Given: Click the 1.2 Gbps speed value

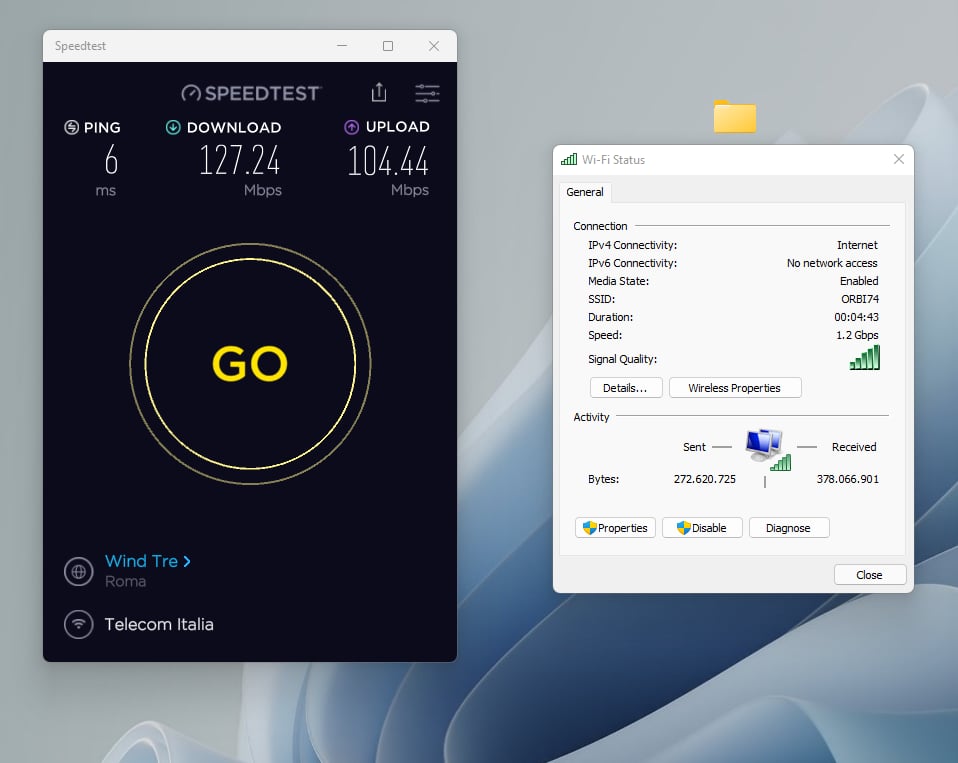Looking at the screenshot, I should 857,335.
